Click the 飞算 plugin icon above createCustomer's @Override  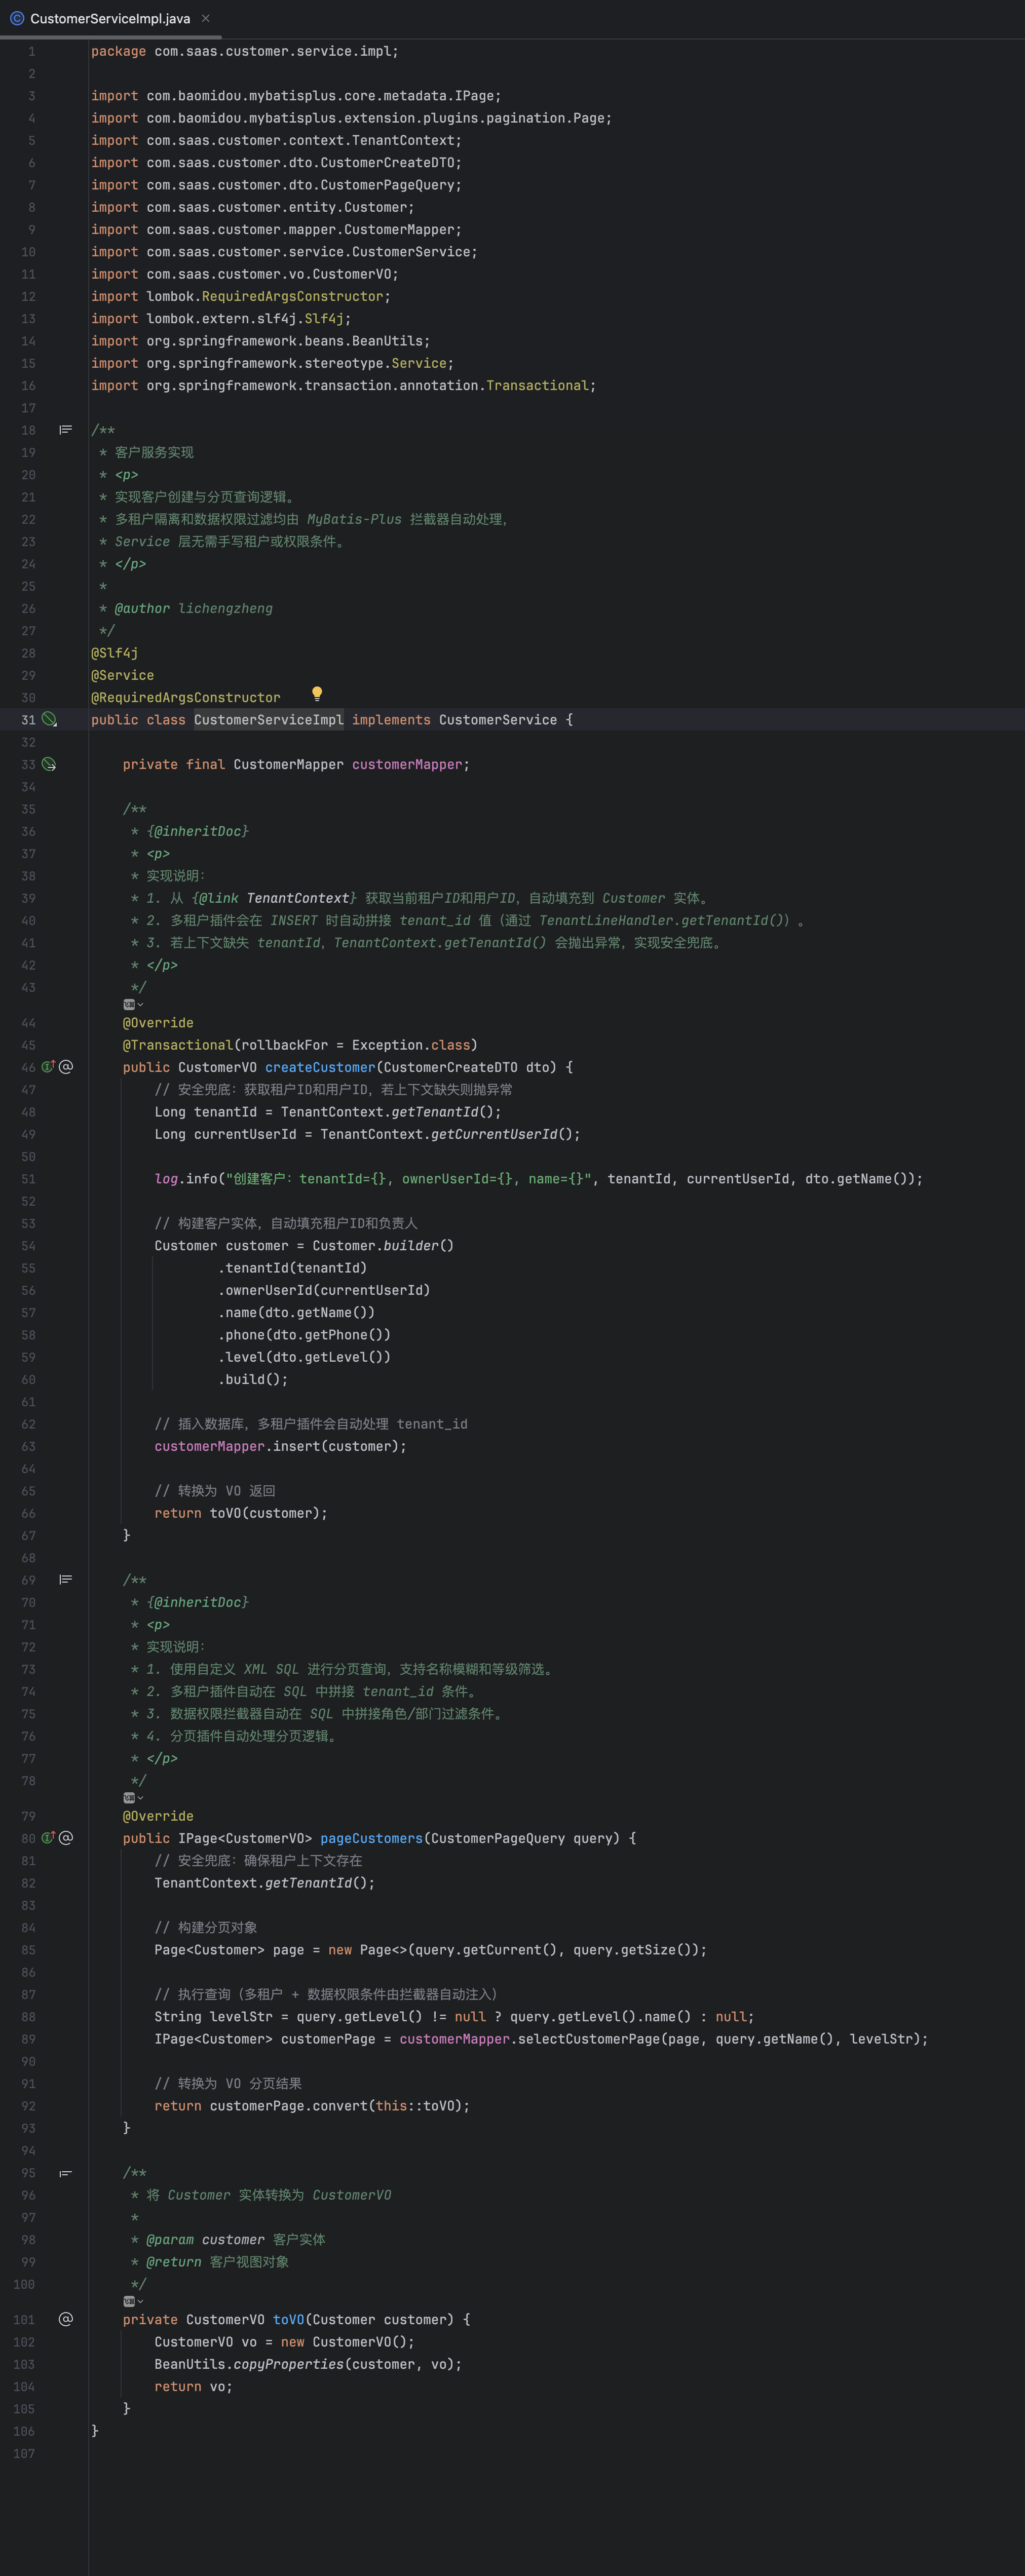(129, 1004)
